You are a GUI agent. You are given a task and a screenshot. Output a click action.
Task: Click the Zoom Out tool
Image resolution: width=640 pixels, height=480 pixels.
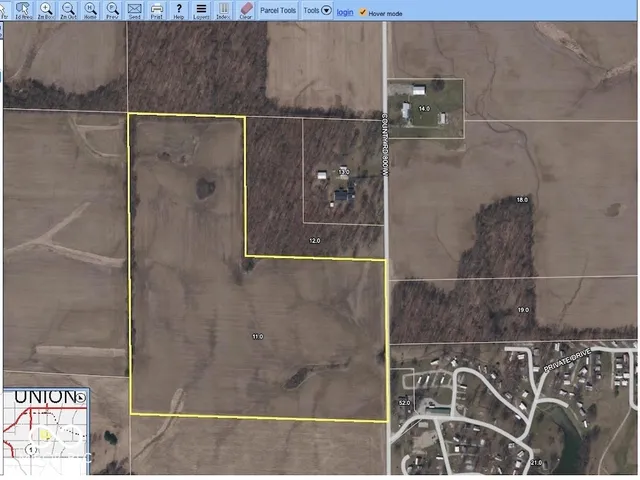click(x=68, y=11)
